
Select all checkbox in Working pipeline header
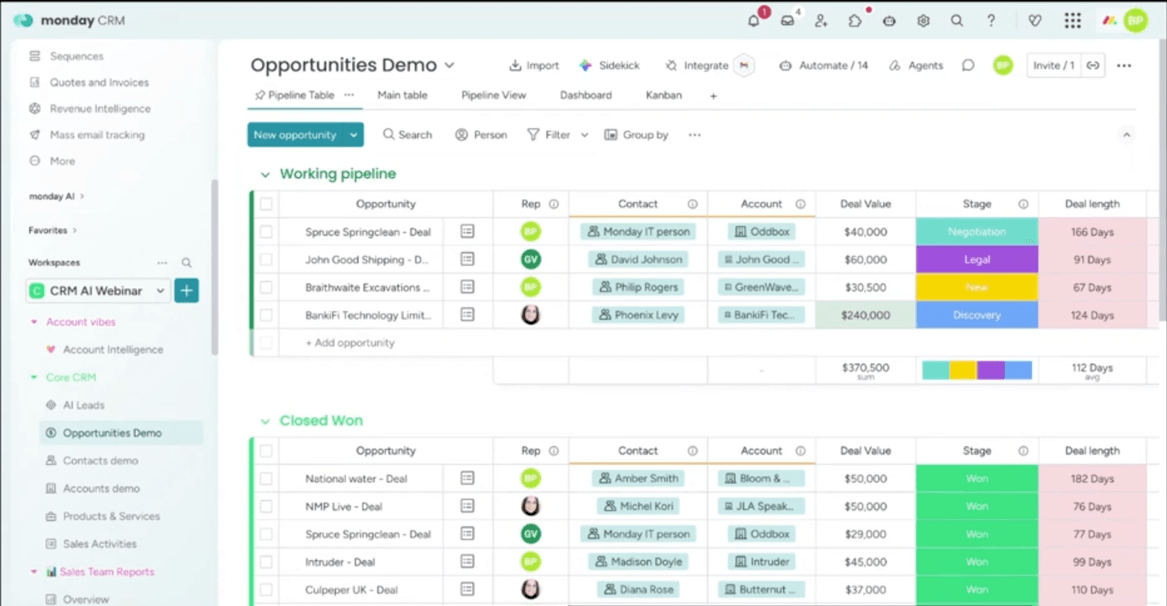point(266,204)
